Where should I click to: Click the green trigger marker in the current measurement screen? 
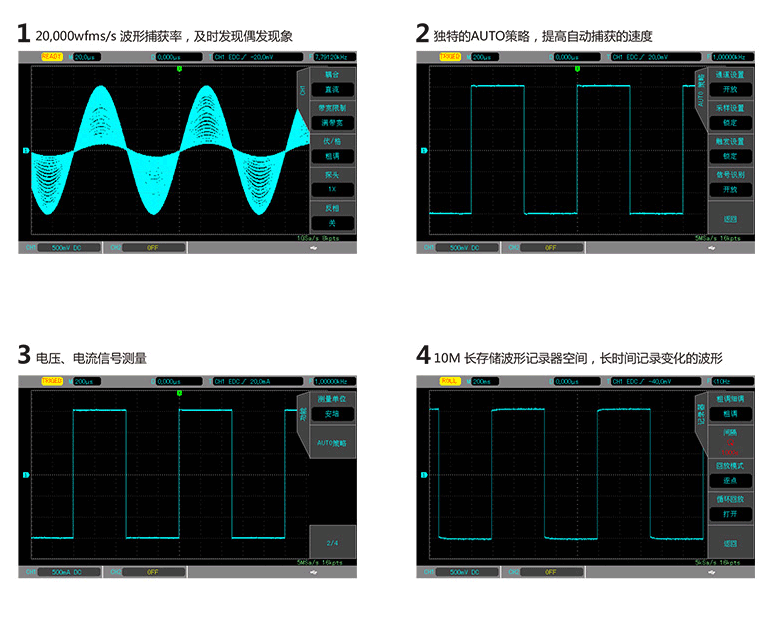coord(178,394)
